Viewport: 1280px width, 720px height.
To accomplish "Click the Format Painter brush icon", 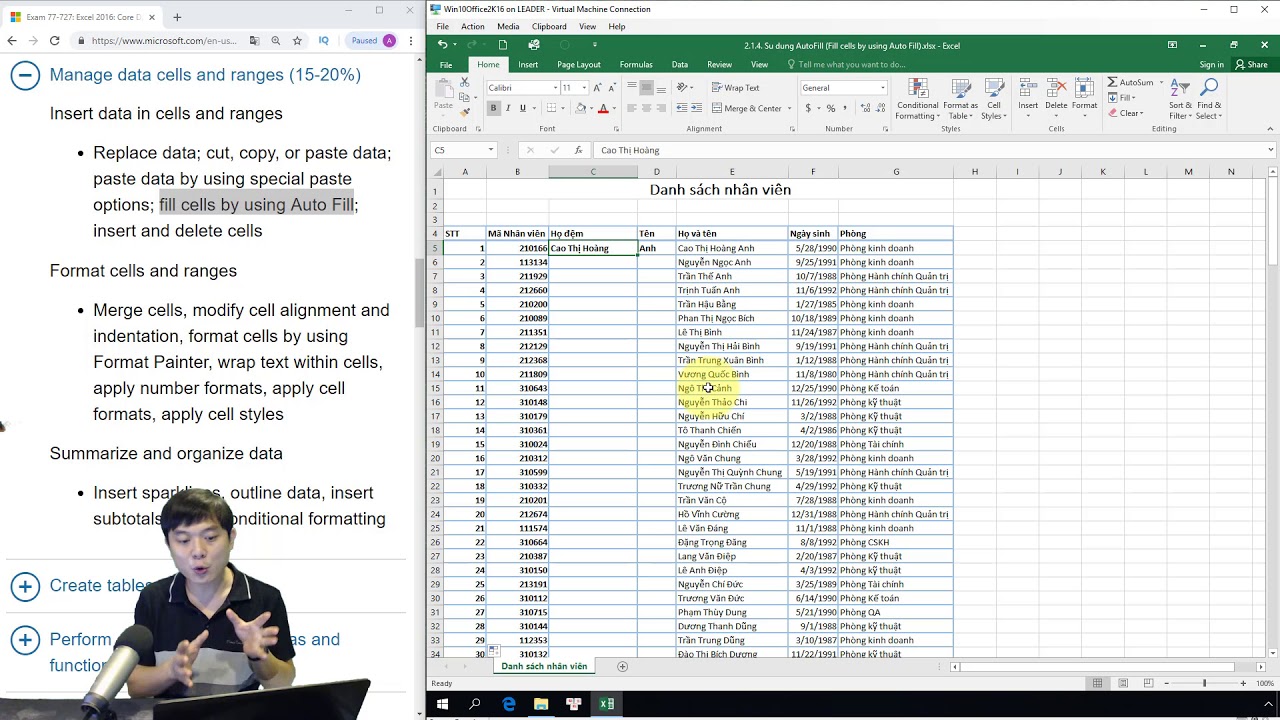I will coord(464,110).
